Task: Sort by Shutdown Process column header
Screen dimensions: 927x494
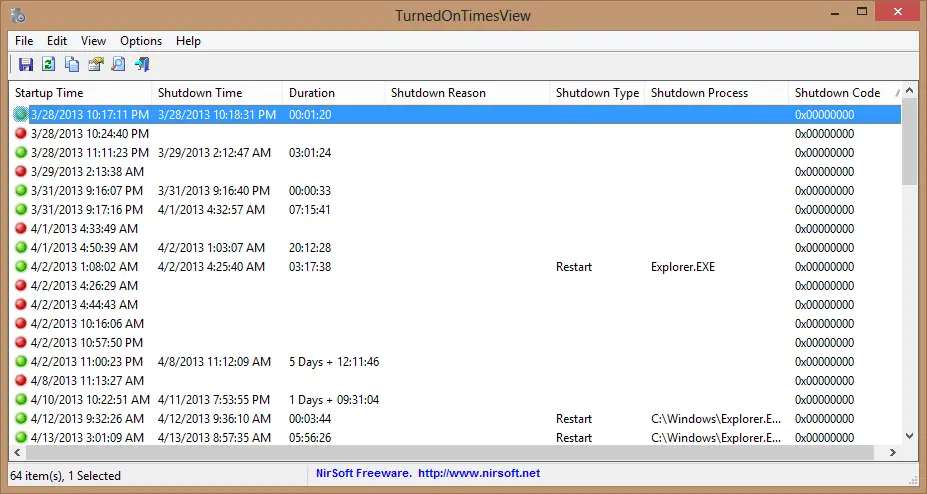Action: (x=717, y=93)
